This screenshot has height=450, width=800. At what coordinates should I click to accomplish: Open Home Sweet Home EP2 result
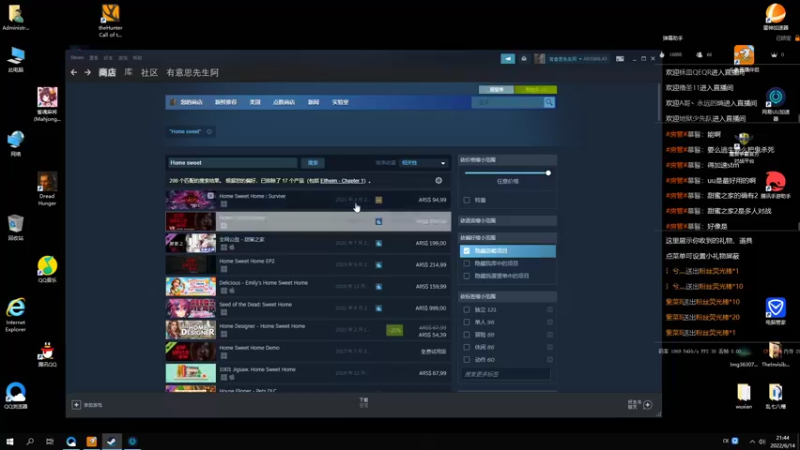(308, 265)
